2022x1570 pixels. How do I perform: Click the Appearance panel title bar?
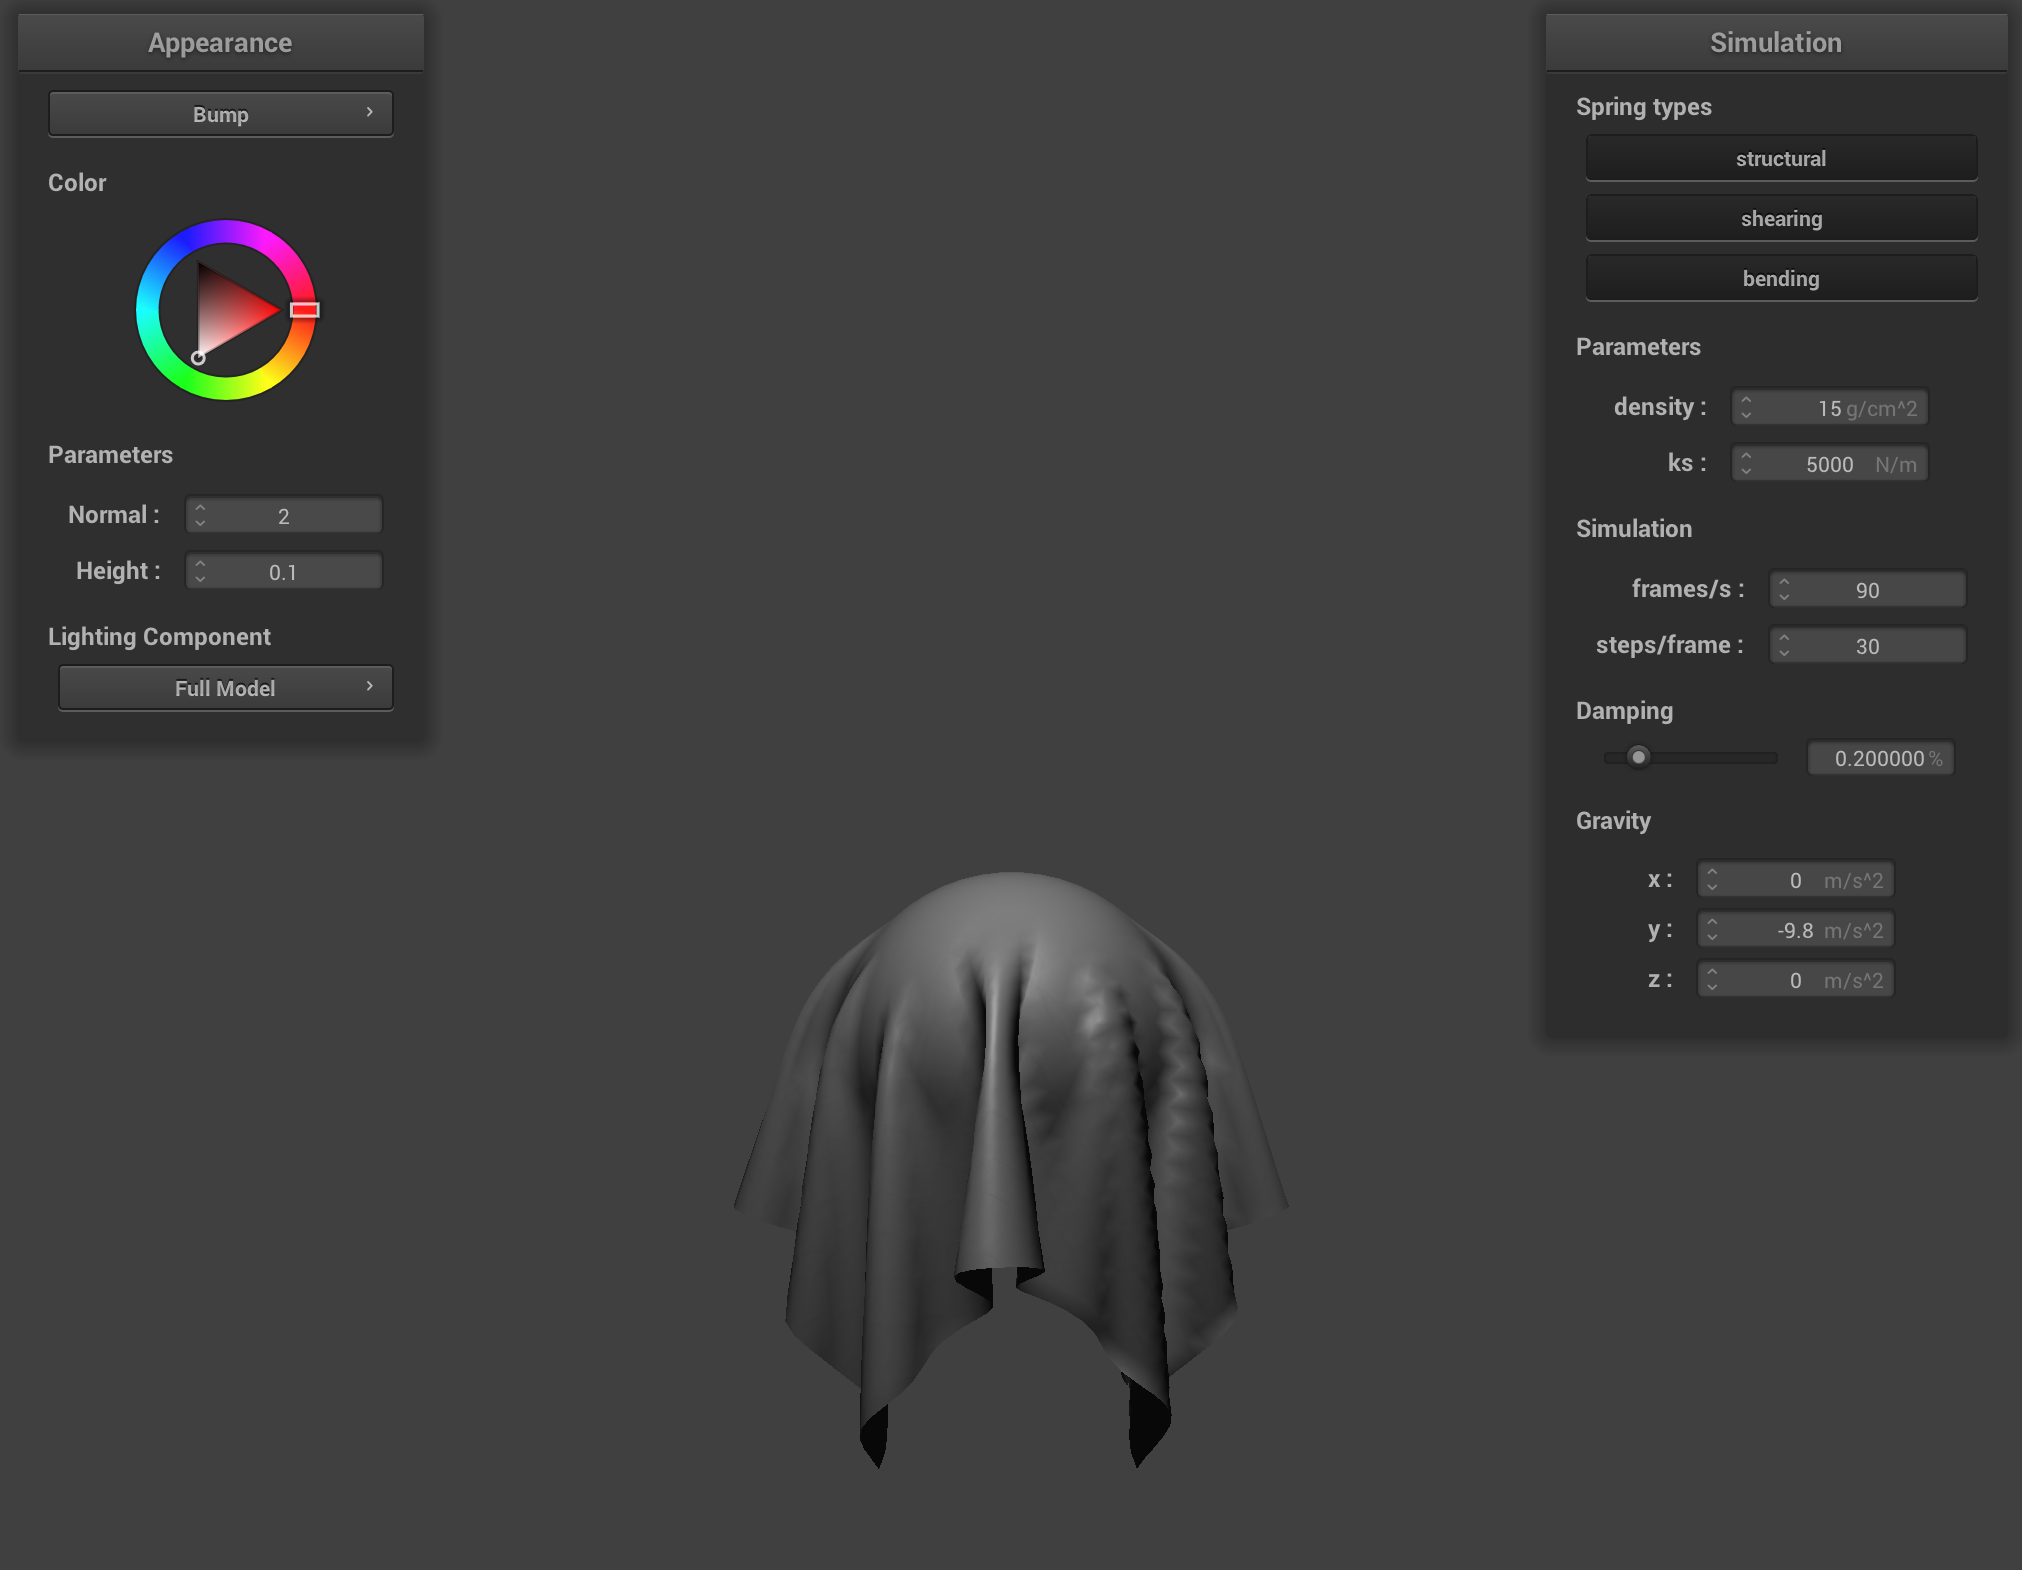pyautogui.click(x=220, y=43)
